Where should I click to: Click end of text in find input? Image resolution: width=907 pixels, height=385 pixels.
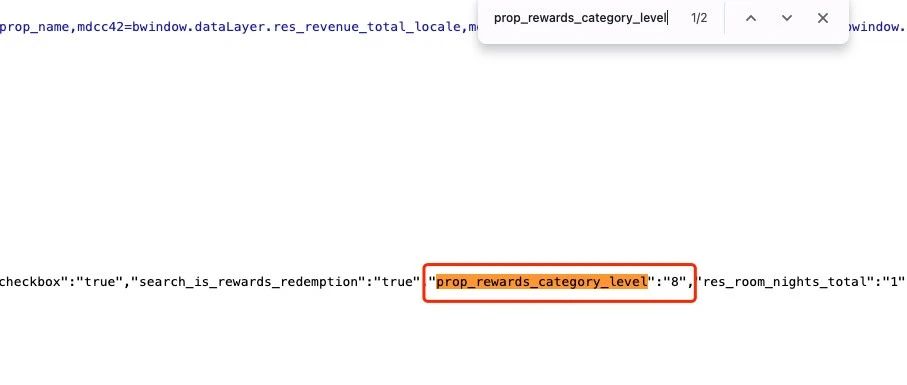coord(668,18)
